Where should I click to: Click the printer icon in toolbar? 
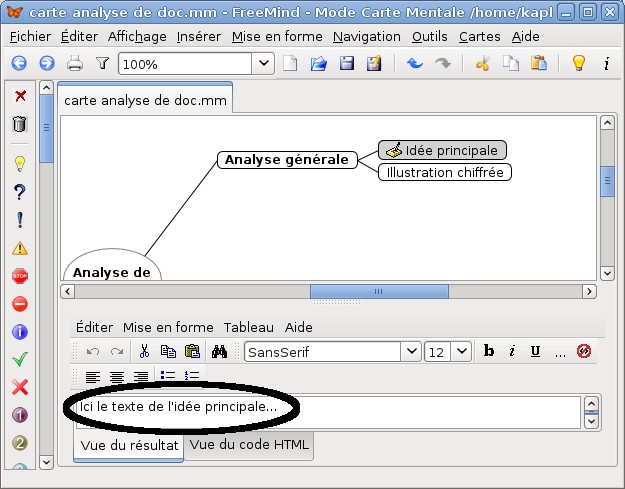[75, 63]
